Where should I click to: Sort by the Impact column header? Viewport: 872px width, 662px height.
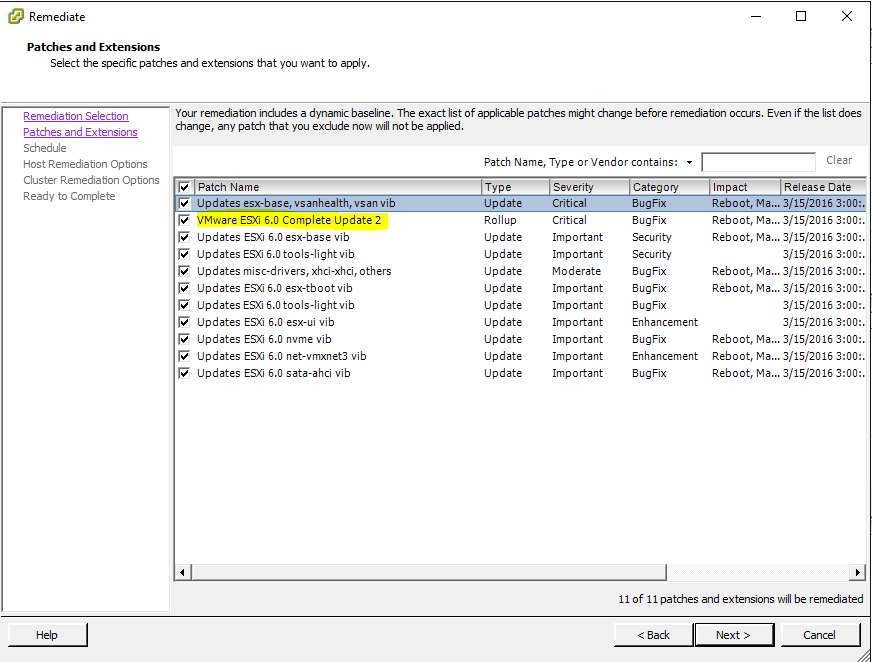(x=745, y=187)
